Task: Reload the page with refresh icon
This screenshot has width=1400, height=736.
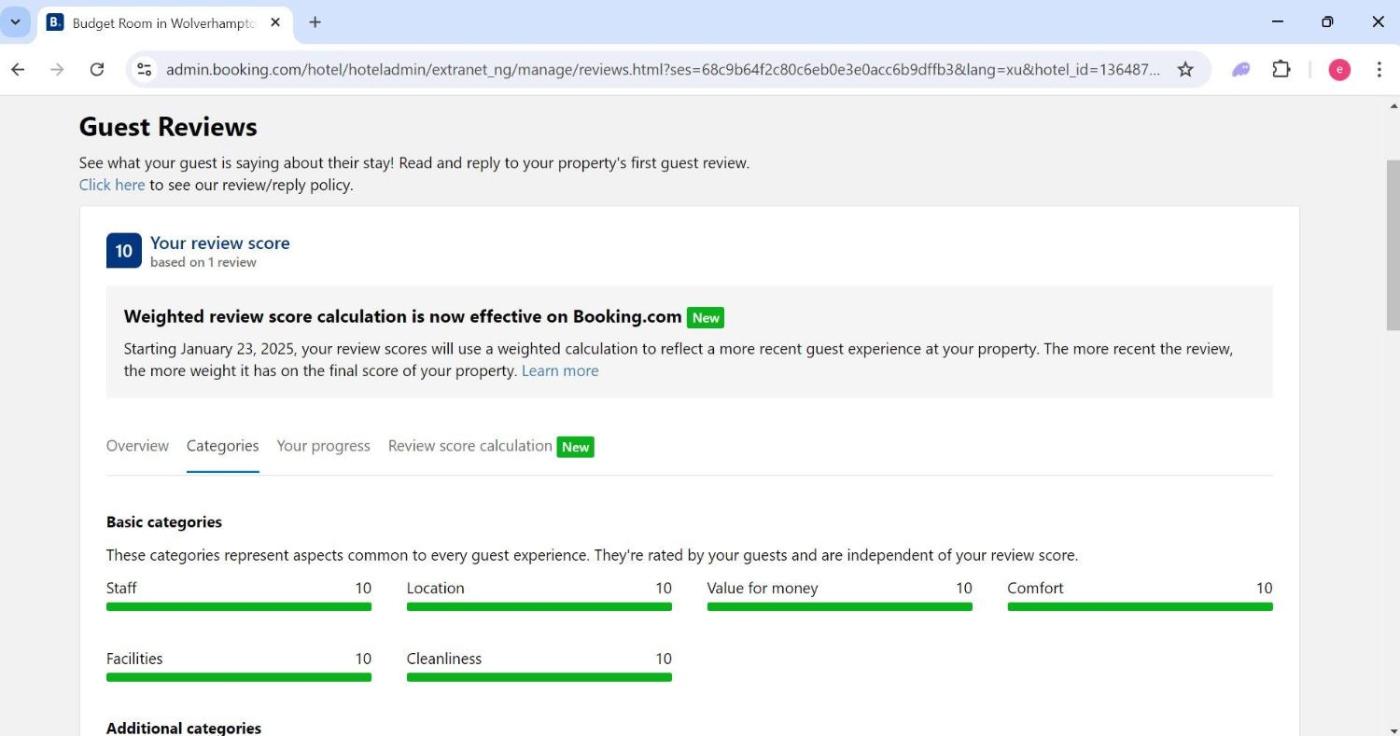Action: point(97,69)
